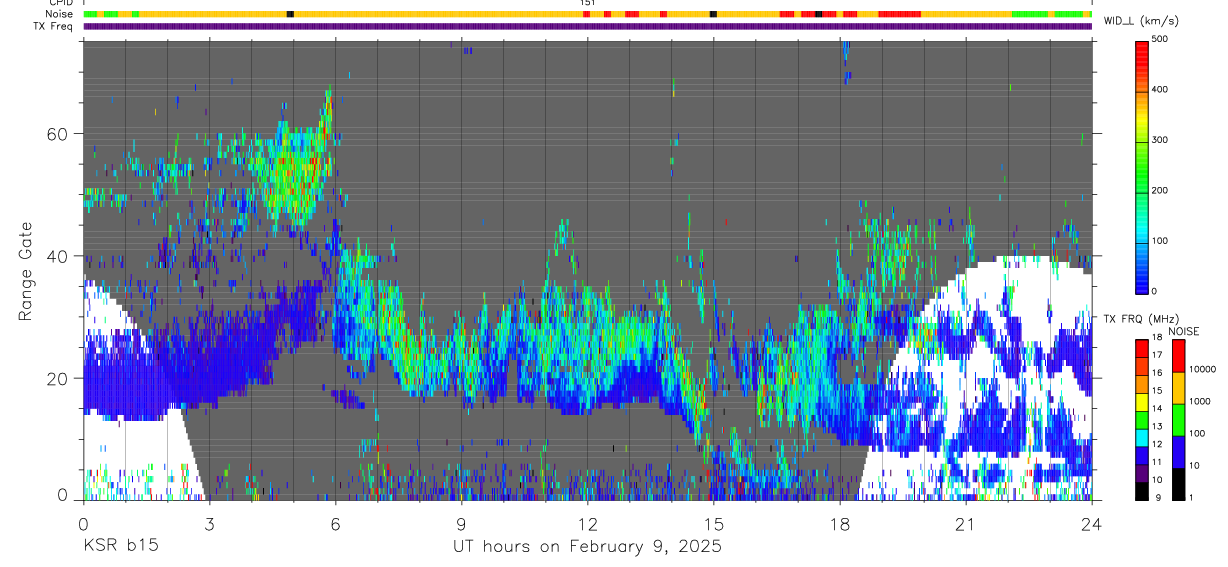This screenshot has width=1228, height=567.
Task: Click the TX FRQ (MHz) legend color scale
Action: pos(1141,419)
